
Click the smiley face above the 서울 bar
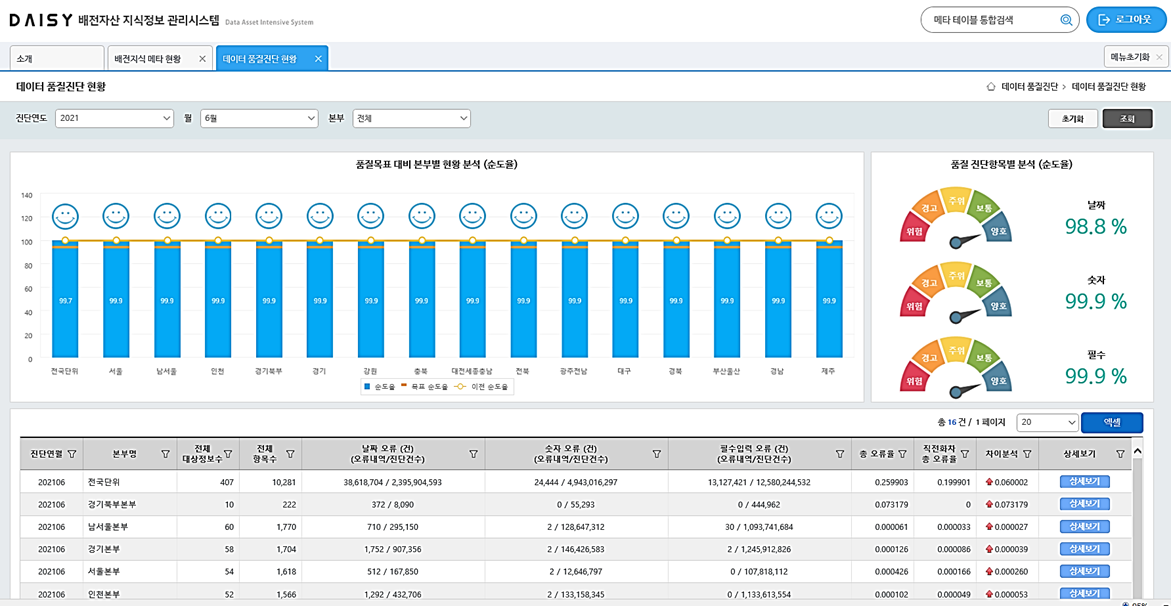116,216
